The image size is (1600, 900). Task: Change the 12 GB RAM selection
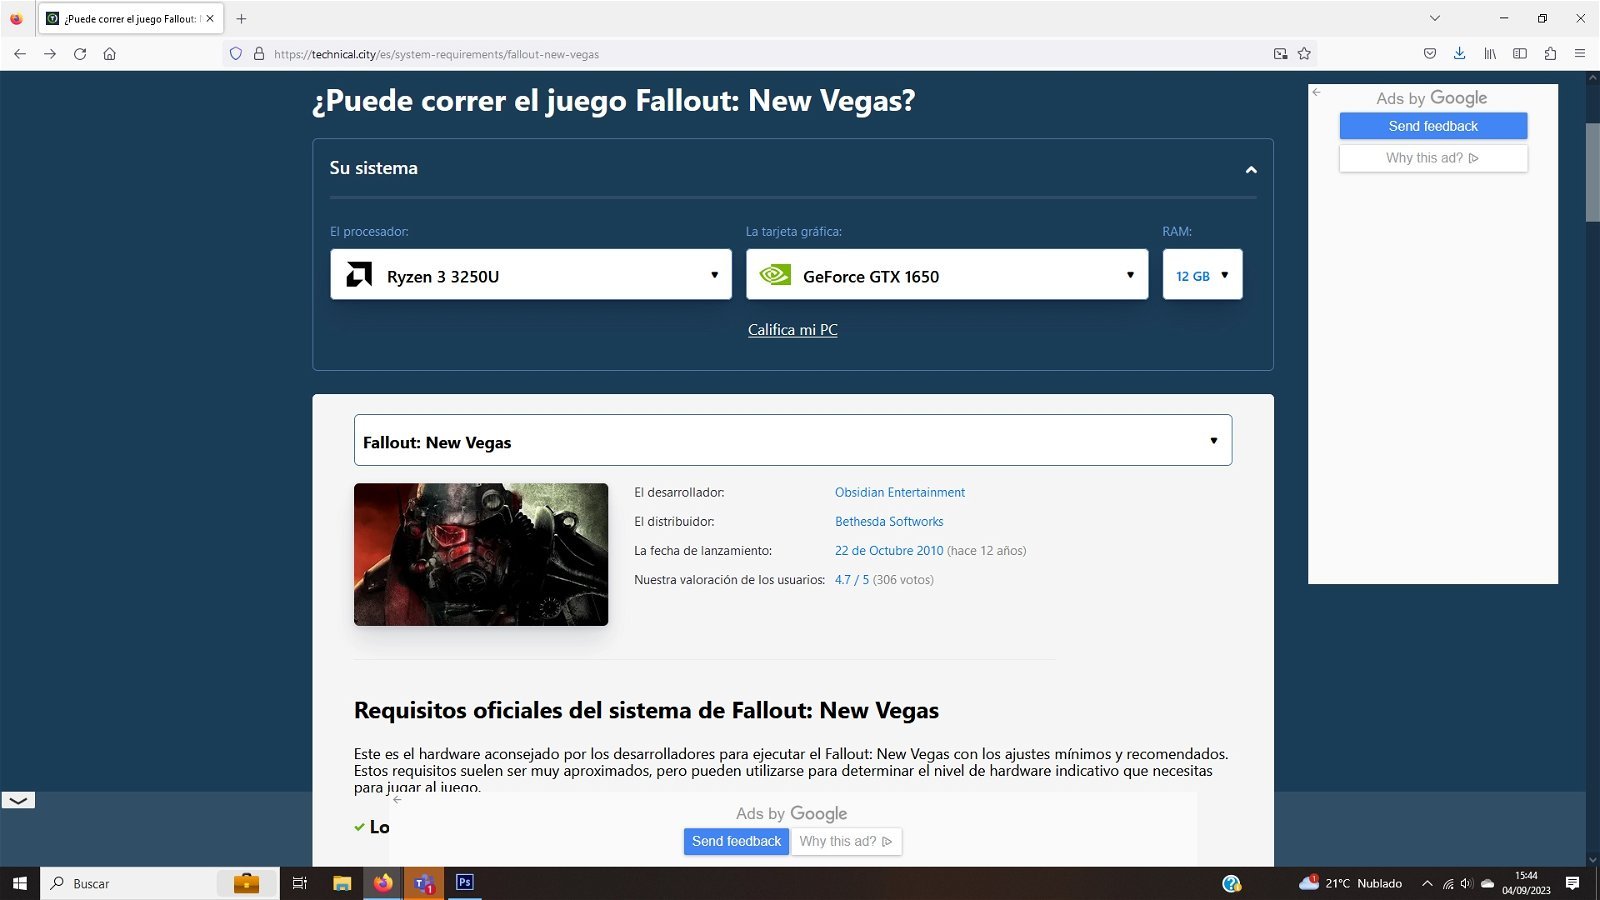coord(1202,274)
